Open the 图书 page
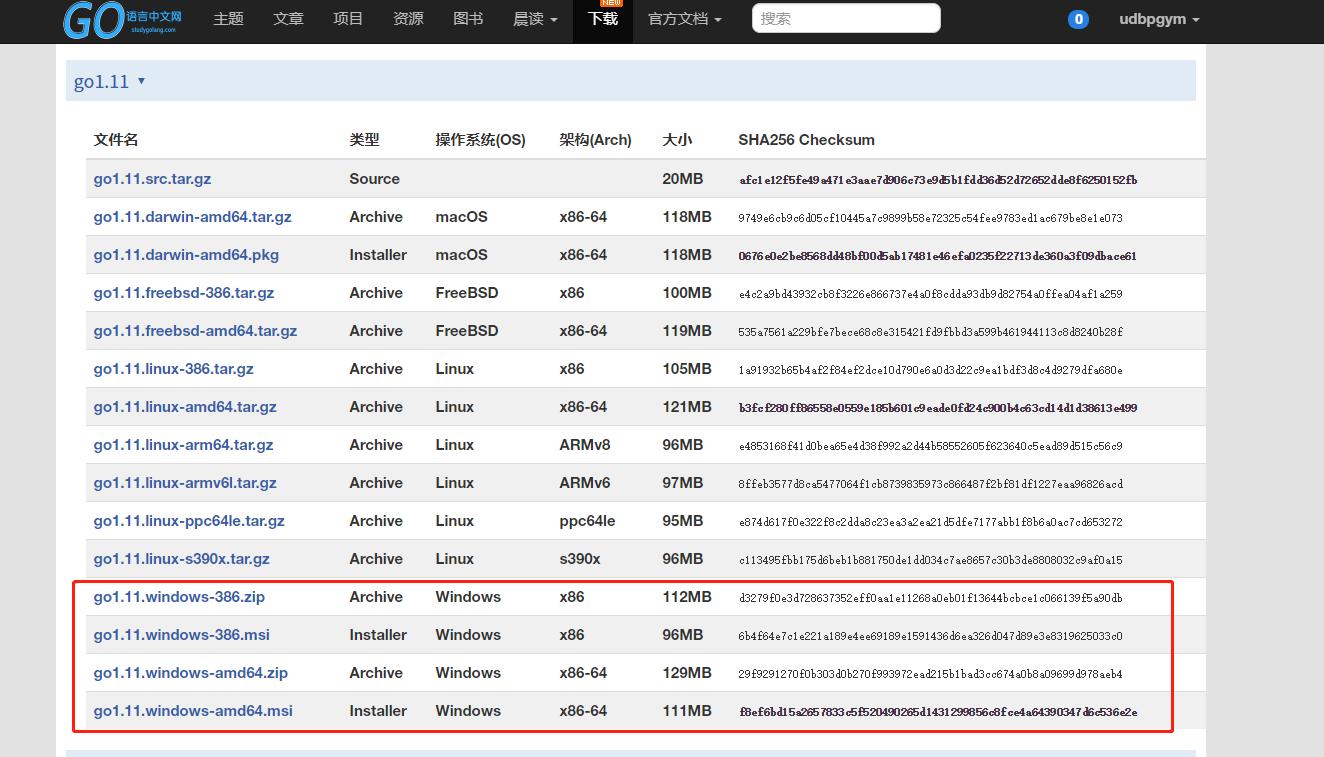Viewport: 1324px width, 757px height. (x=468, y=19)
